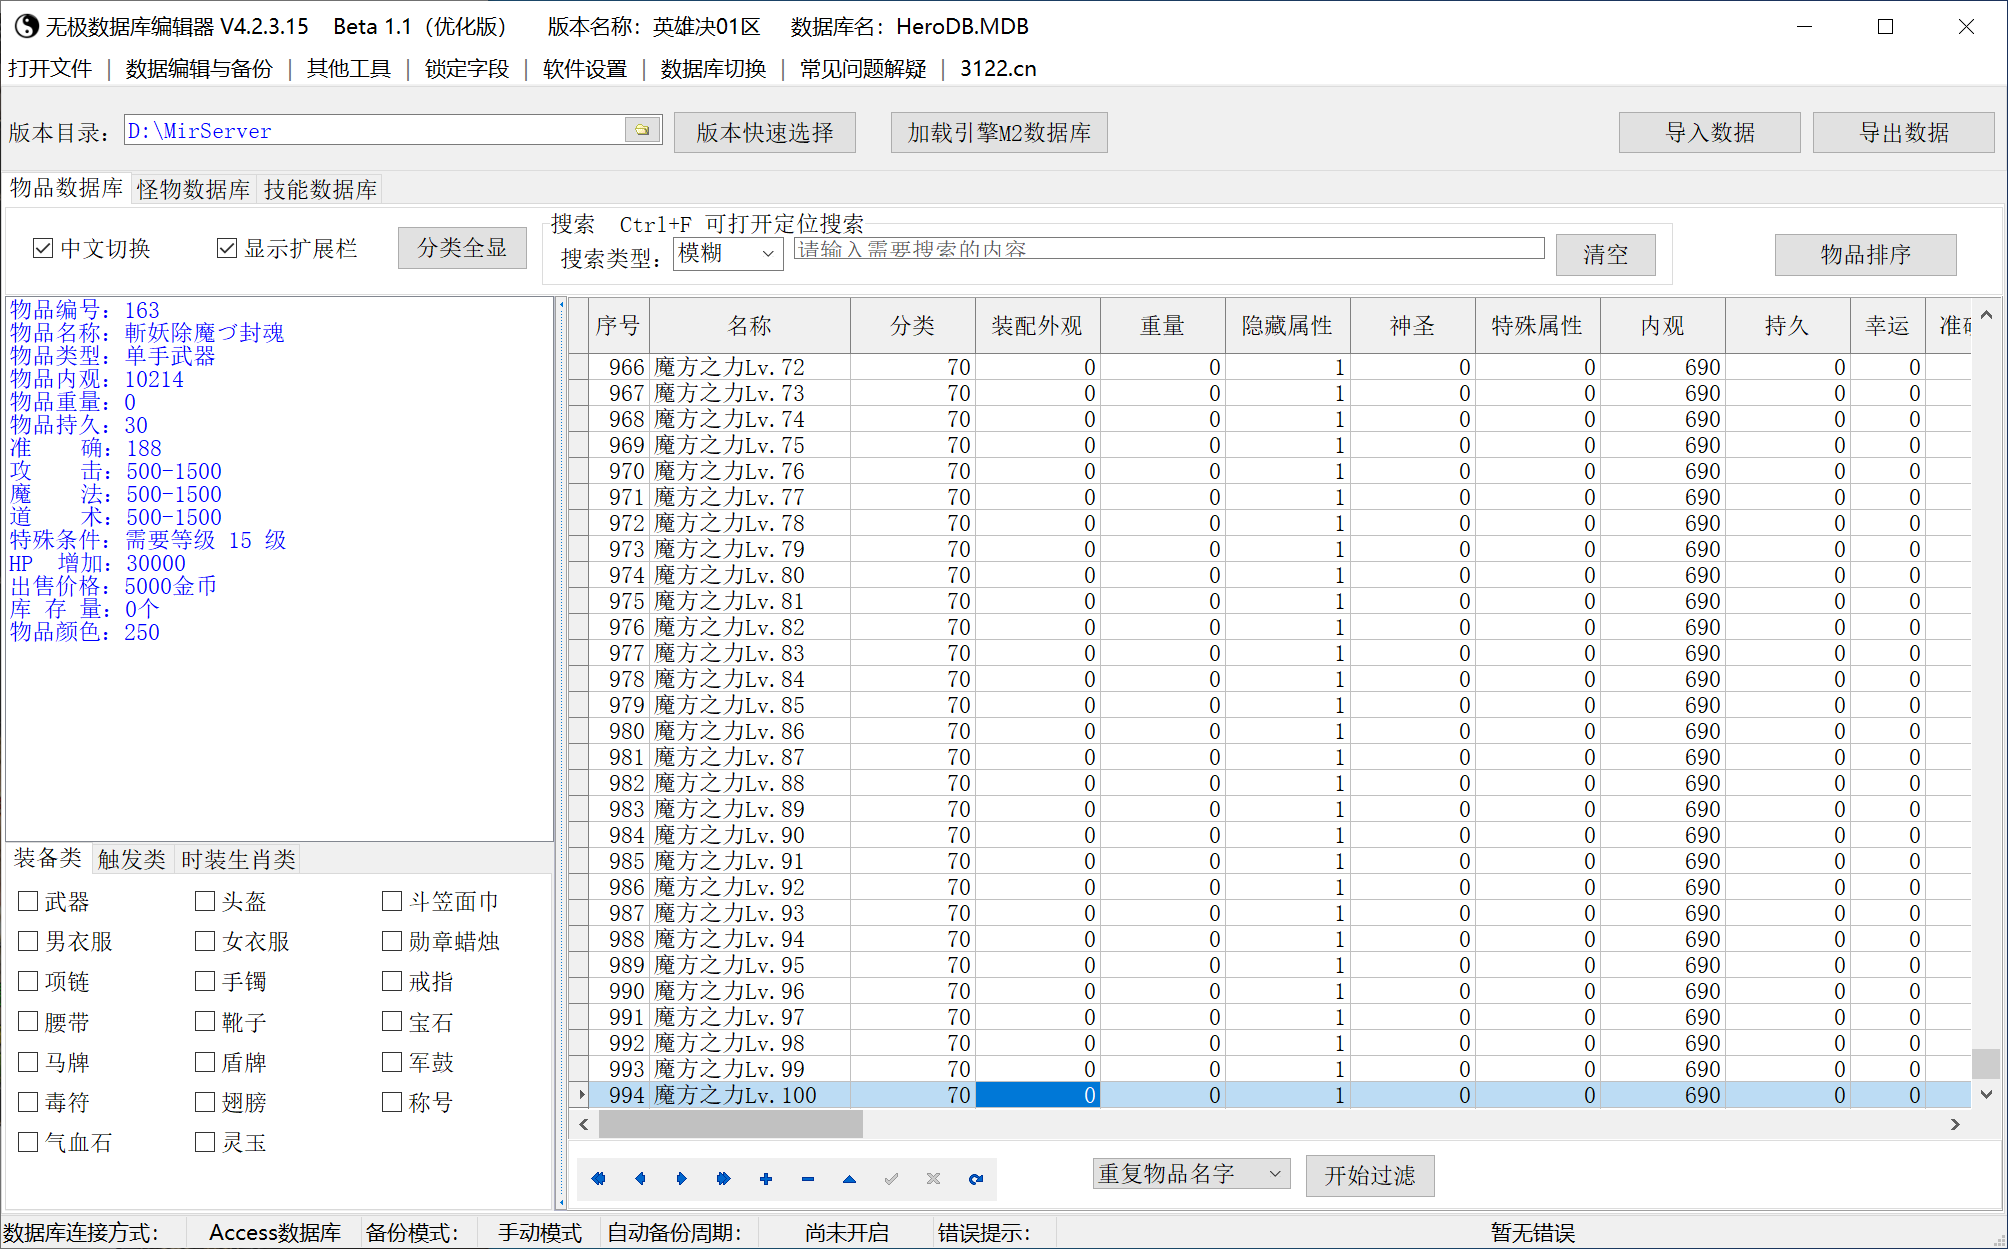The image size is (2008, 1249).
Task: Click the 清空 search button
Action: 1605,254
